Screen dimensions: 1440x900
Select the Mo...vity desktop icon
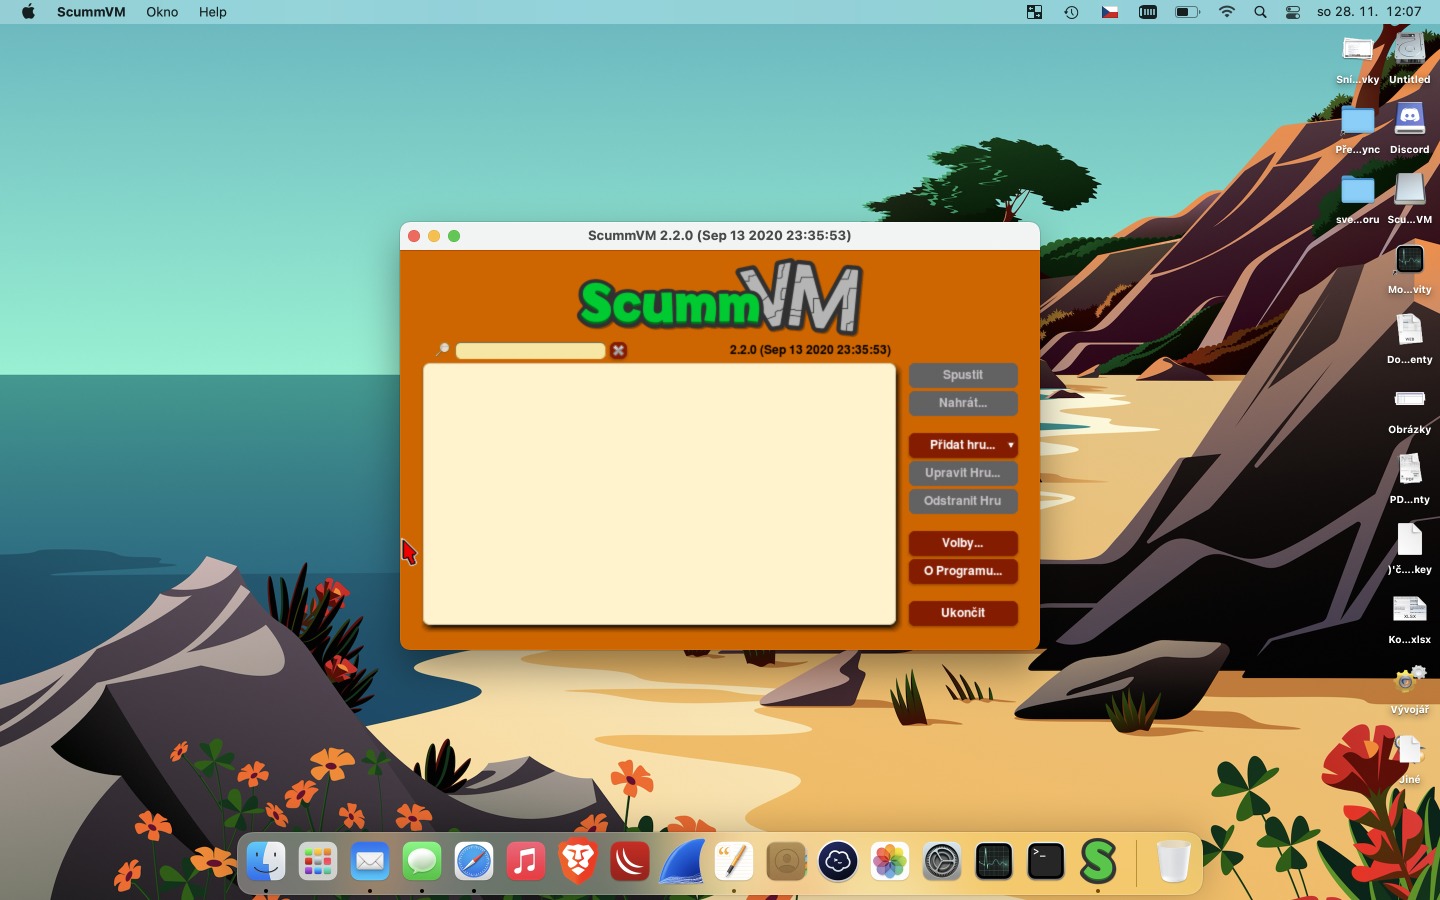click(1410, 268)
